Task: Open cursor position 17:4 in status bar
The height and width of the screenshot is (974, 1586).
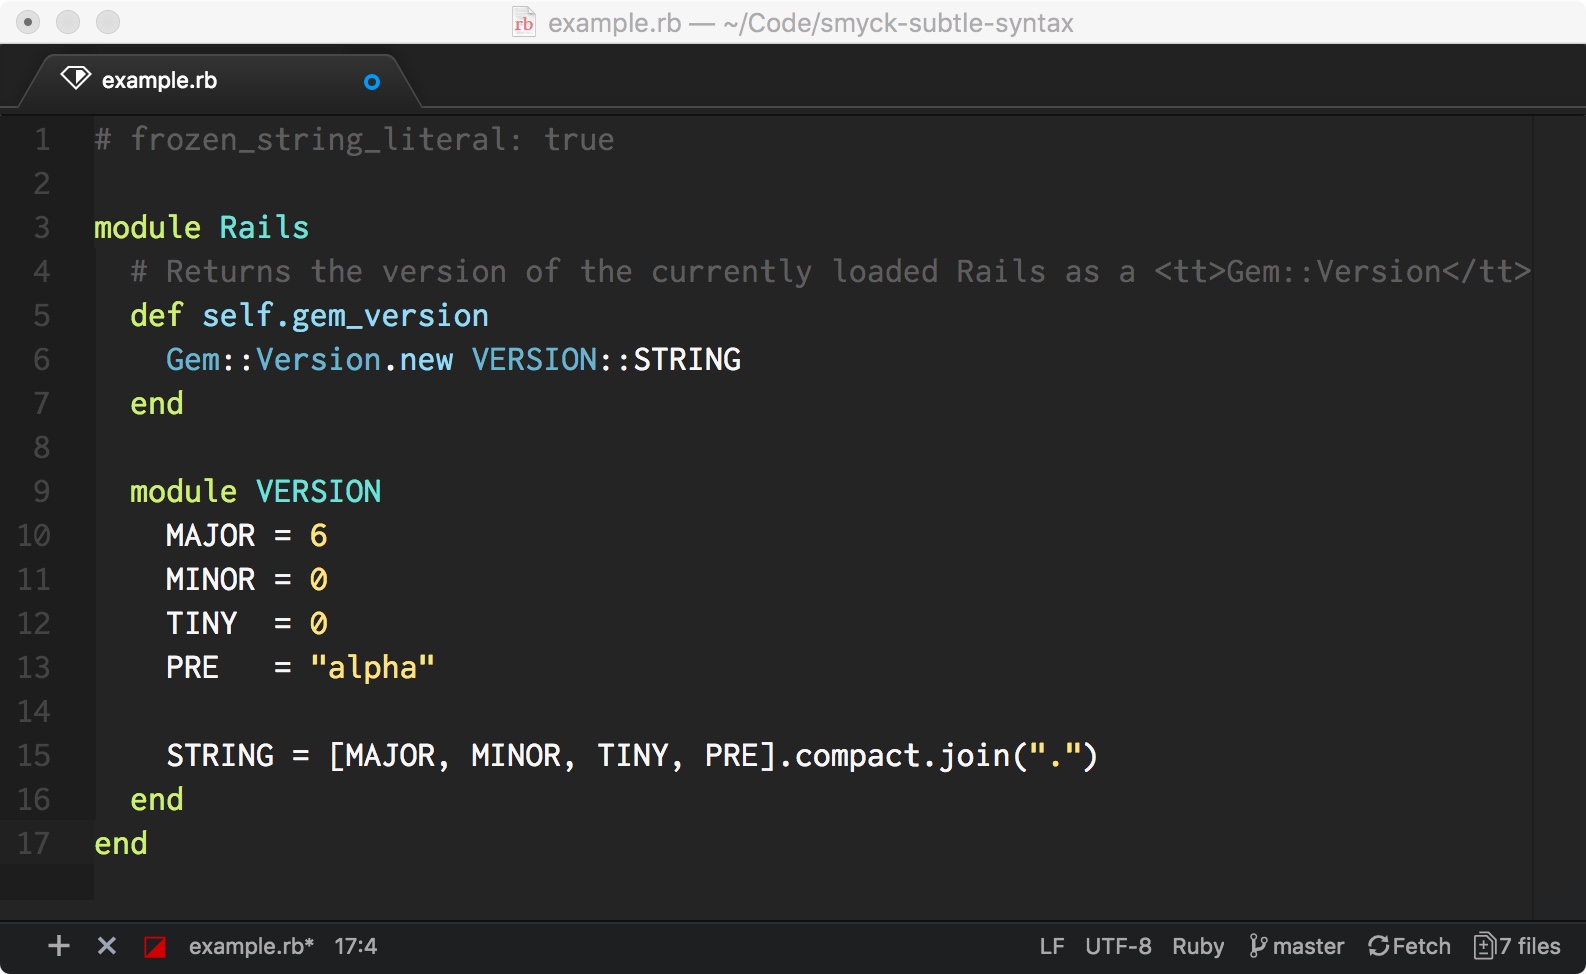Action: click(x=355, y=946)
